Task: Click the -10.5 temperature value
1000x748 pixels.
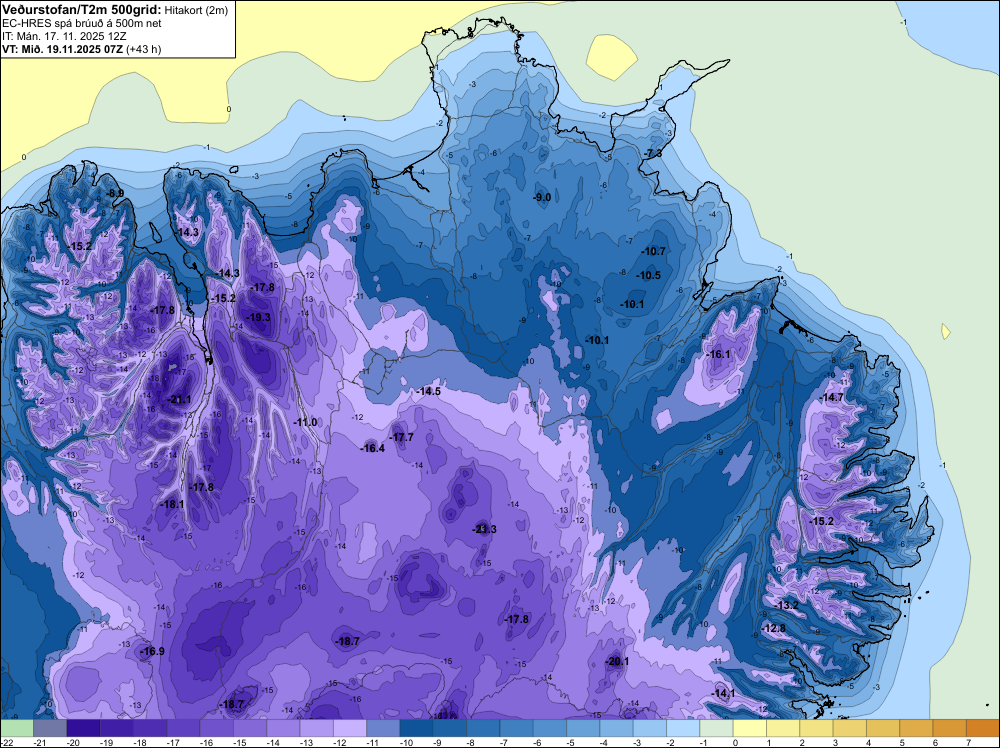Action: 649,275
